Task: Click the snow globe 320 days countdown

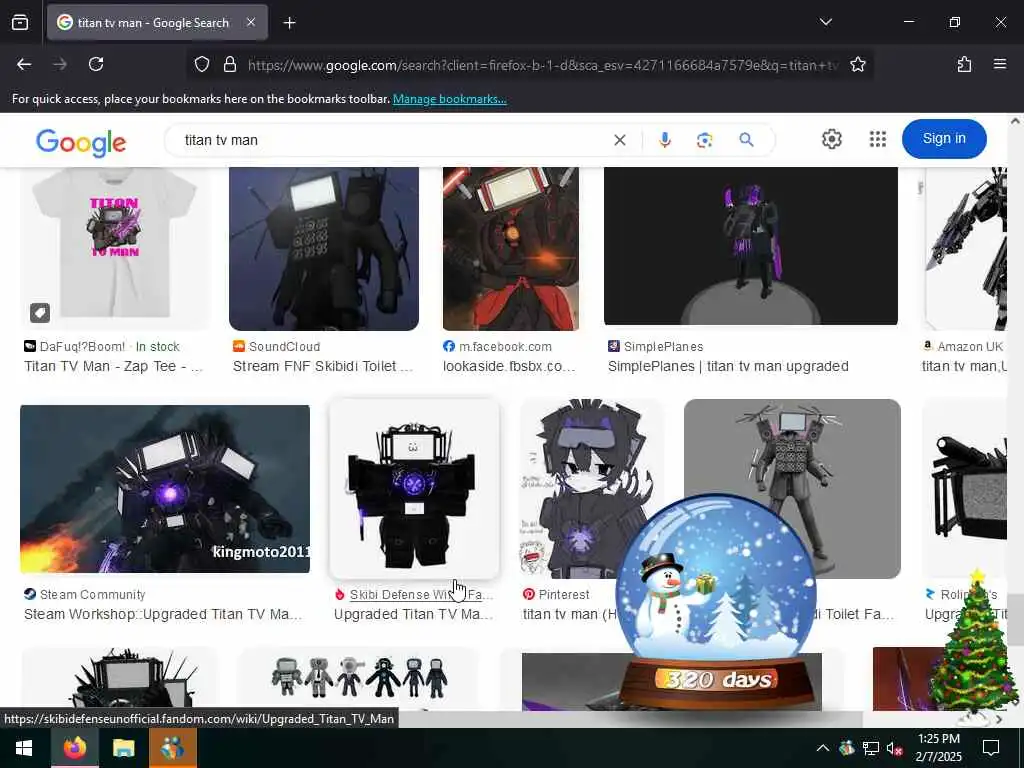Action: tap(716, 602)
